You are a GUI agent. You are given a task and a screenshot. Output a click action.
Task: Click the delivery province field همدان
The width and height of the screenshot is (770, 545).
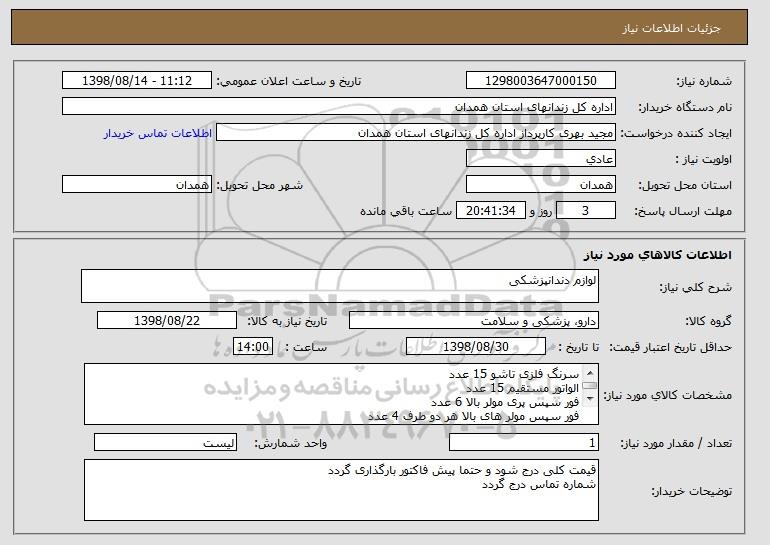point(541,185)
